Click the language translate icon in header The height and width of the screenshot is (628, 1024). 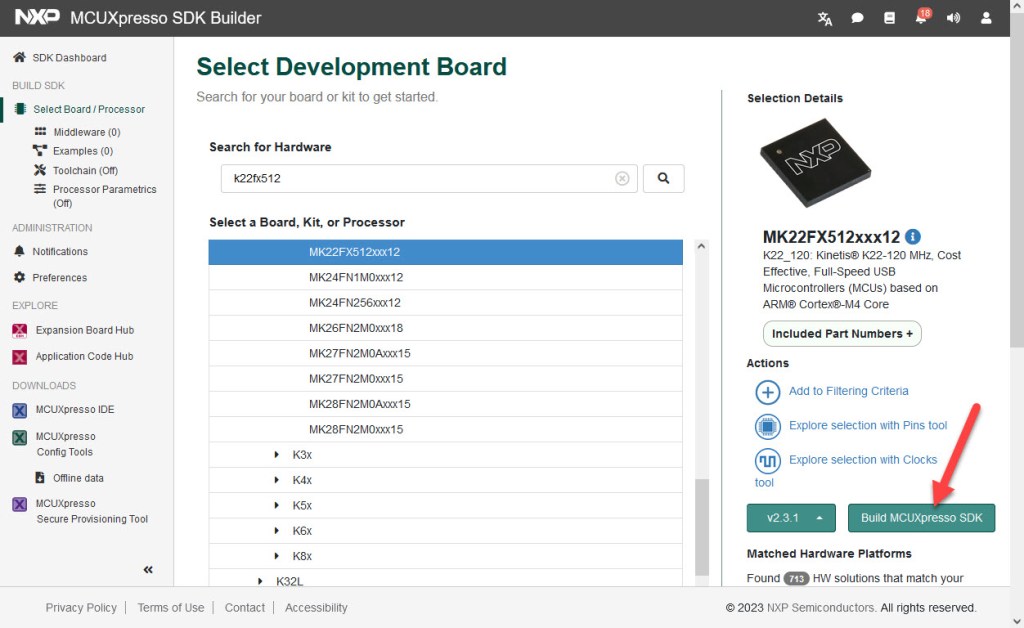point(824,18)
